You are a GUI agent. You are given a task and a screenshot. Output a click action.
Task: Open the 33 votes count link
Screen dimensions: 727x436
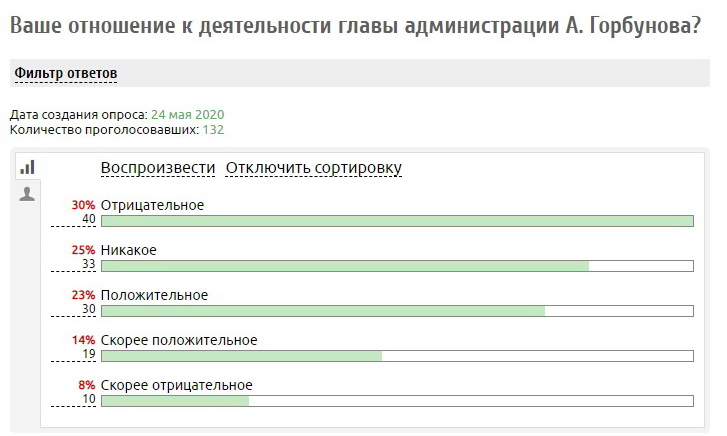tap(88, 265)
